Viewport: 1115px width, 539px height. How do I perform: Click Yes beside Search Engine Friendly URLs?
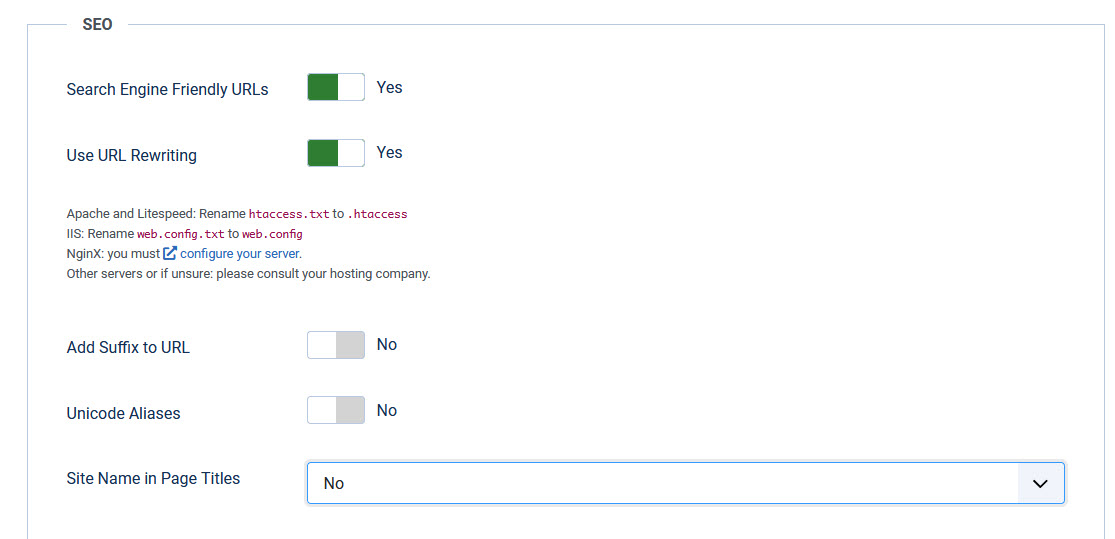pyautogui.click(x=389, y=87)
